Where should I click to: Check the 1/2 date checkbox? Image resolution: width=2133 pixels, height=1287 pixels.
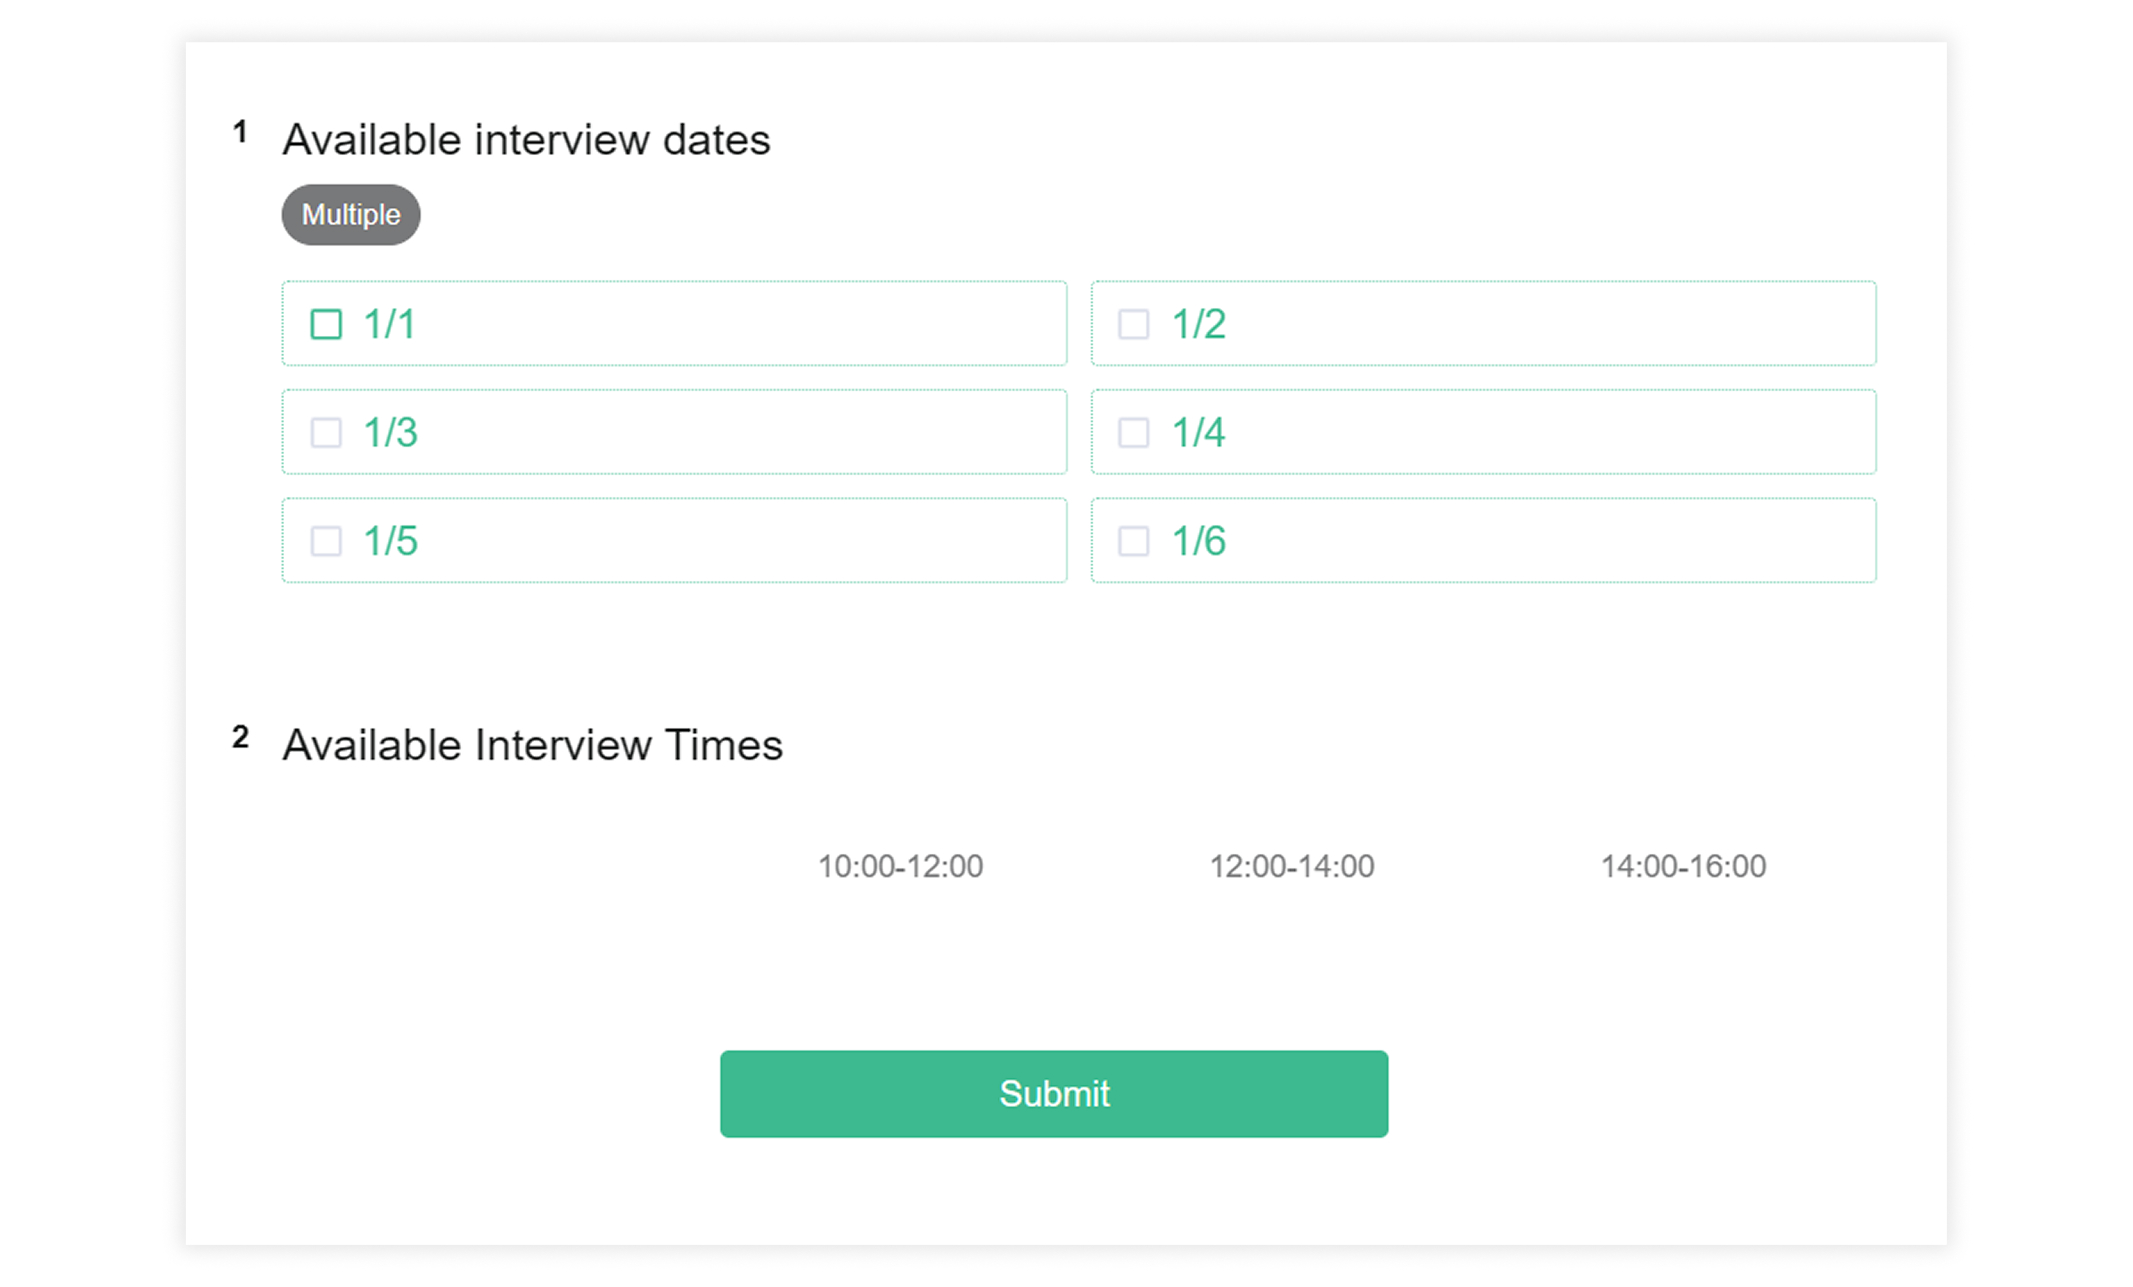[x=1133, y=324]
